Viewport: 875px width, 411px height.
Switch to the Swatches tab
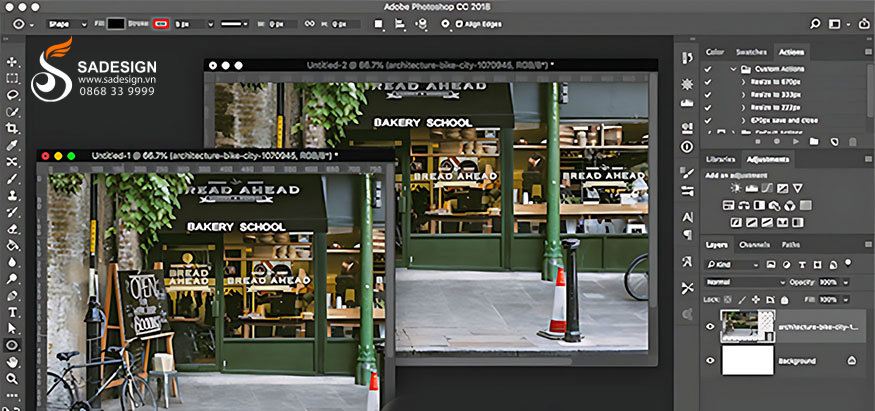750,52
